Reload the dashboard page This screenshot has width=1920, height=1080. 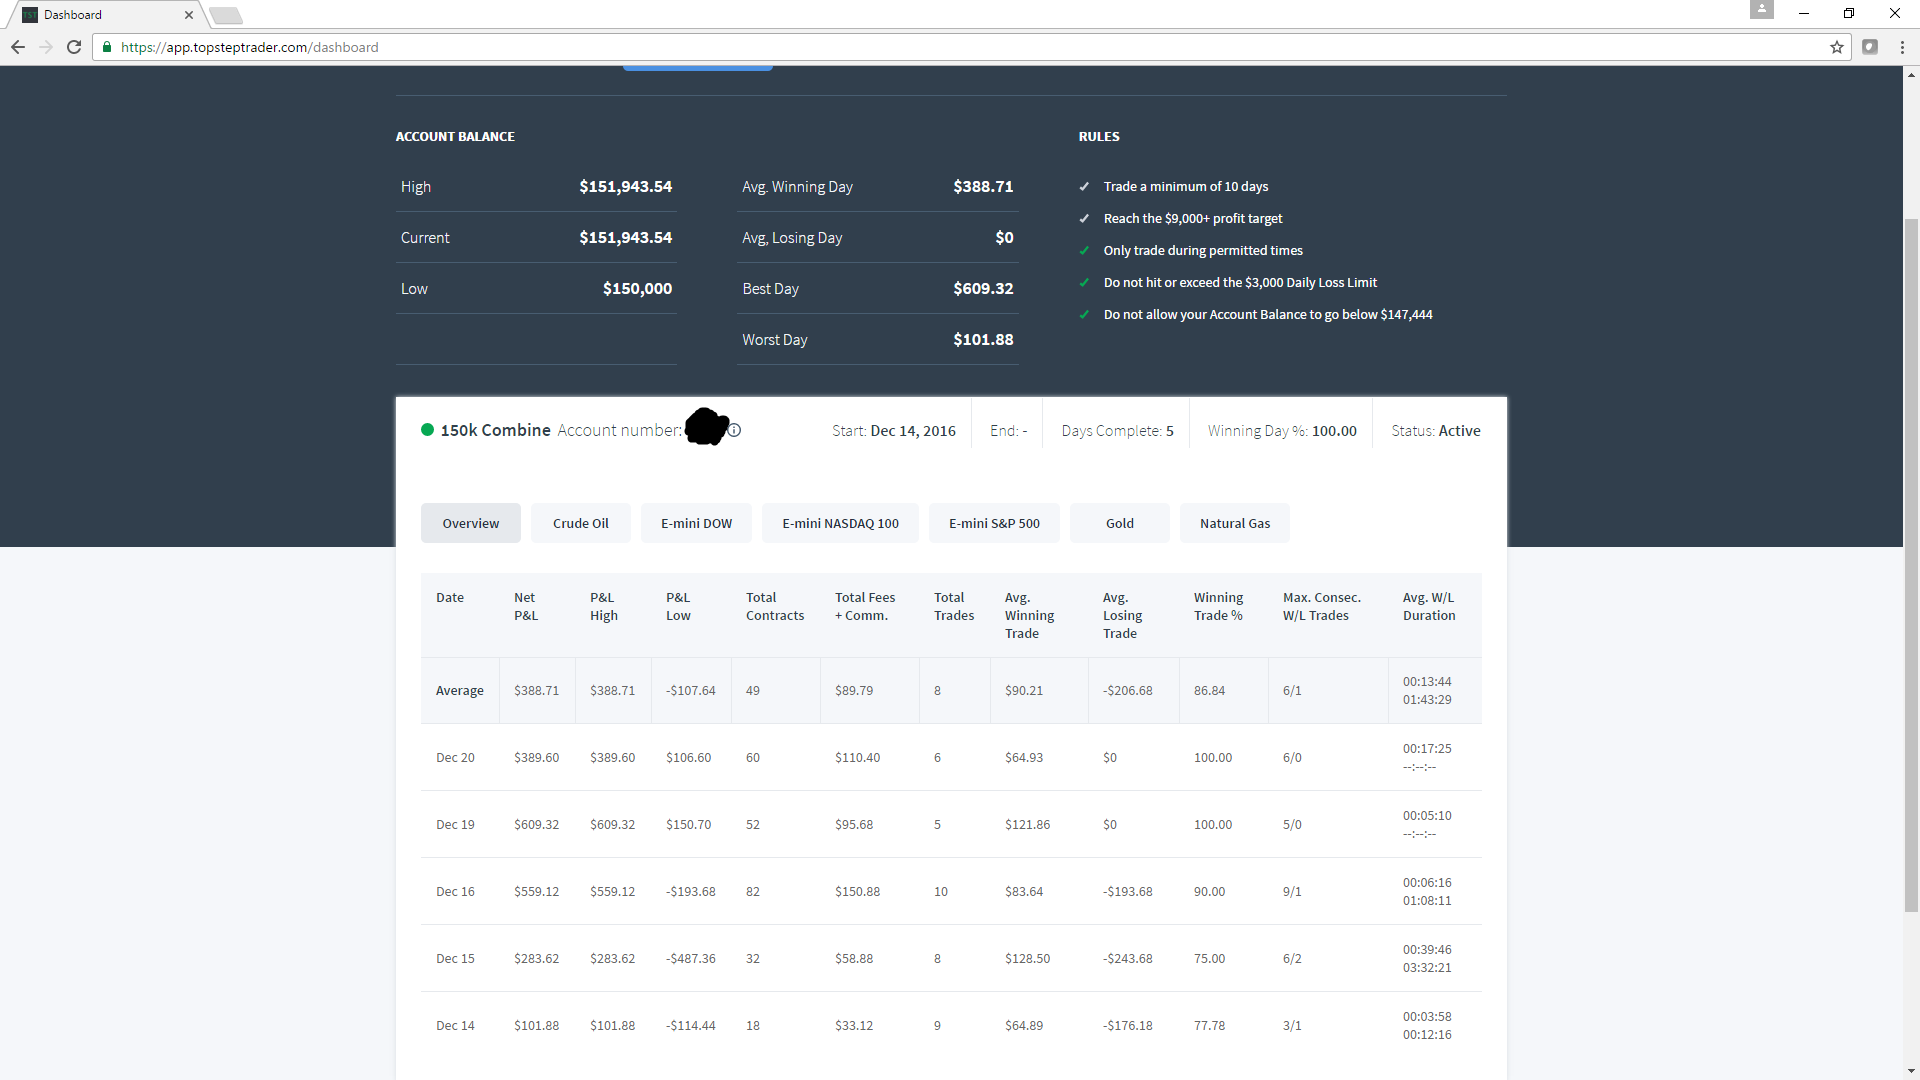[73, 47]
